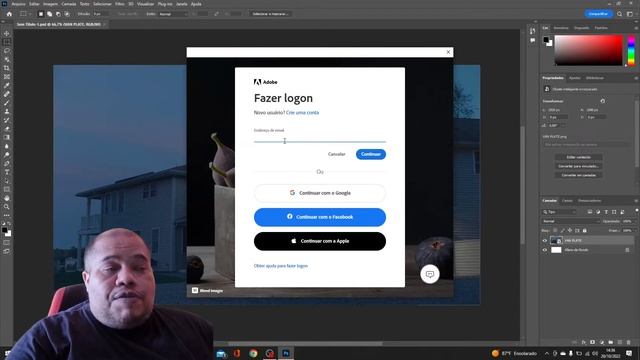
Task: Toggle lock position icon in Camadas
Action: 570,231
